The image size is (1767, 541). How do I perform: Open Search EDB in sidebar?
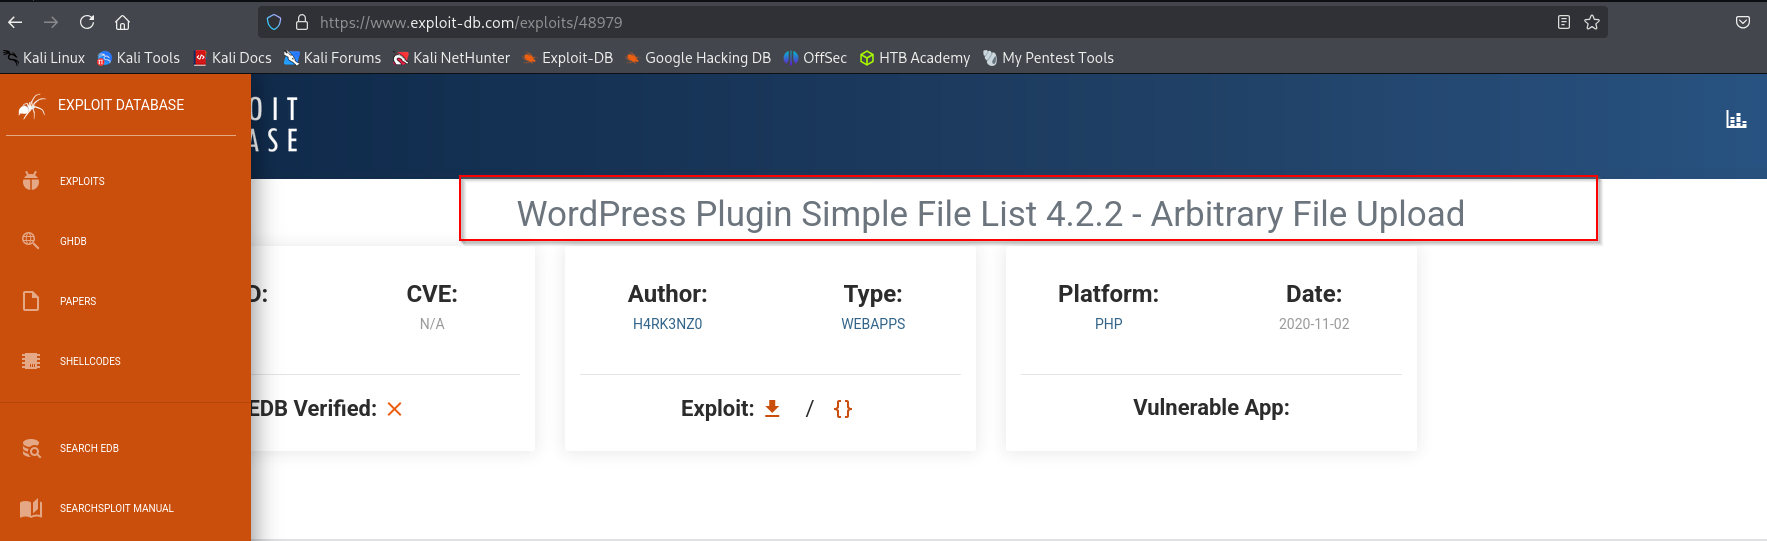88,448
